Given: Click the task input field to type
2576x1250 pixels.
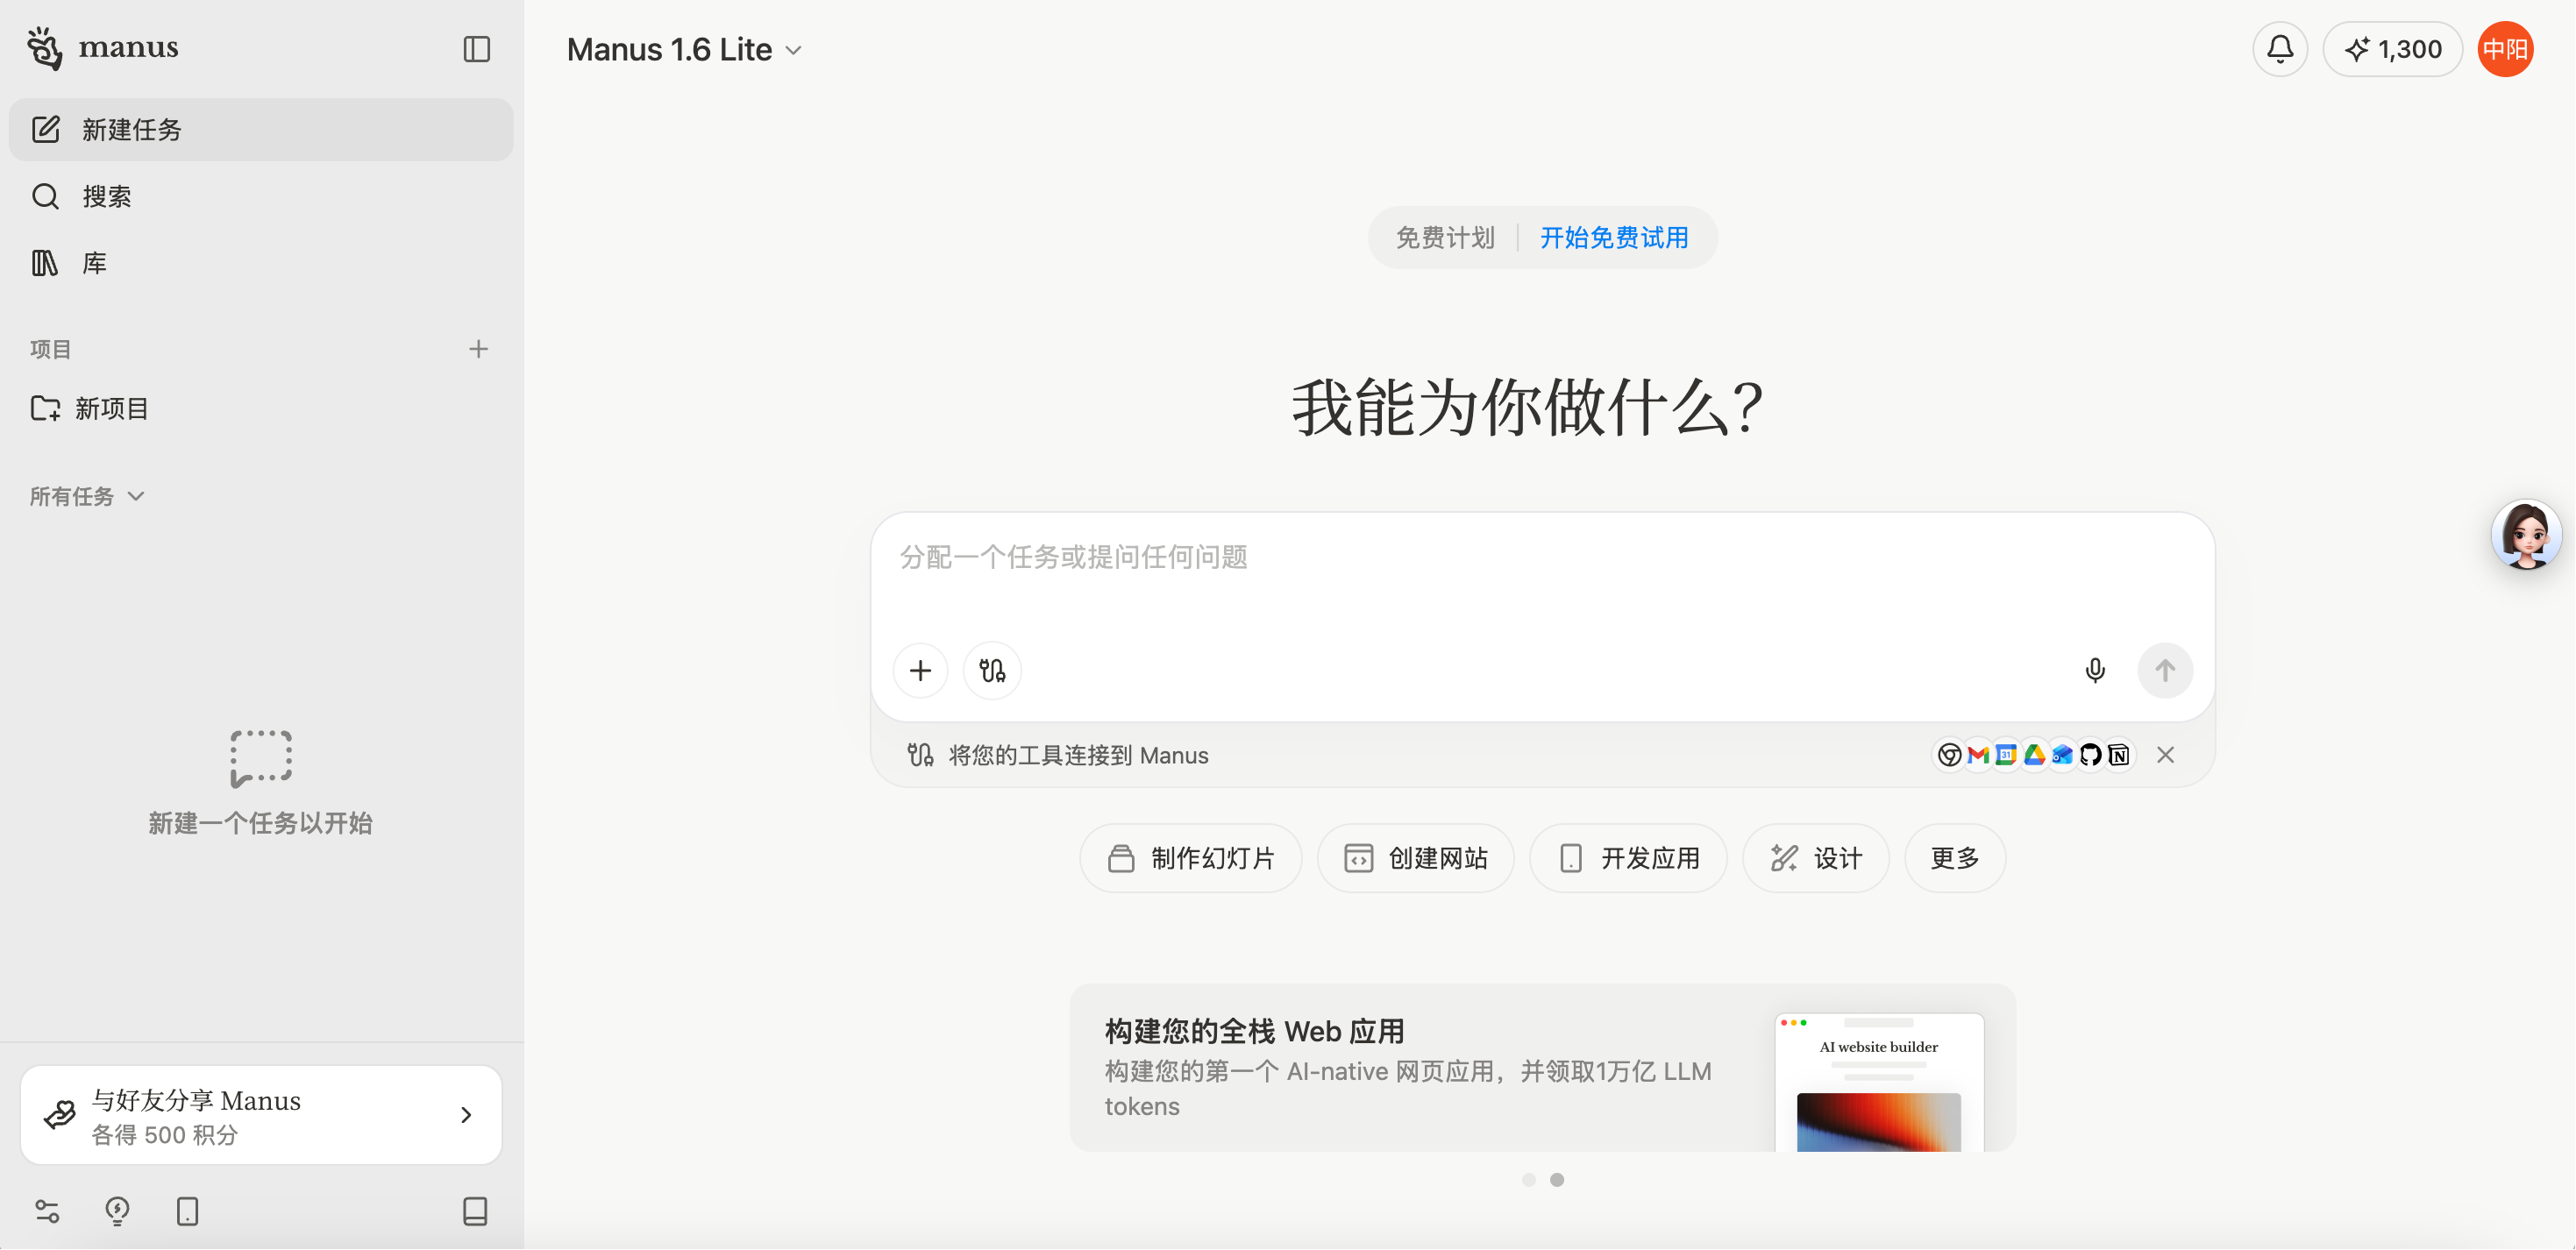Looking at the screenshot, I should point(1400,557).
